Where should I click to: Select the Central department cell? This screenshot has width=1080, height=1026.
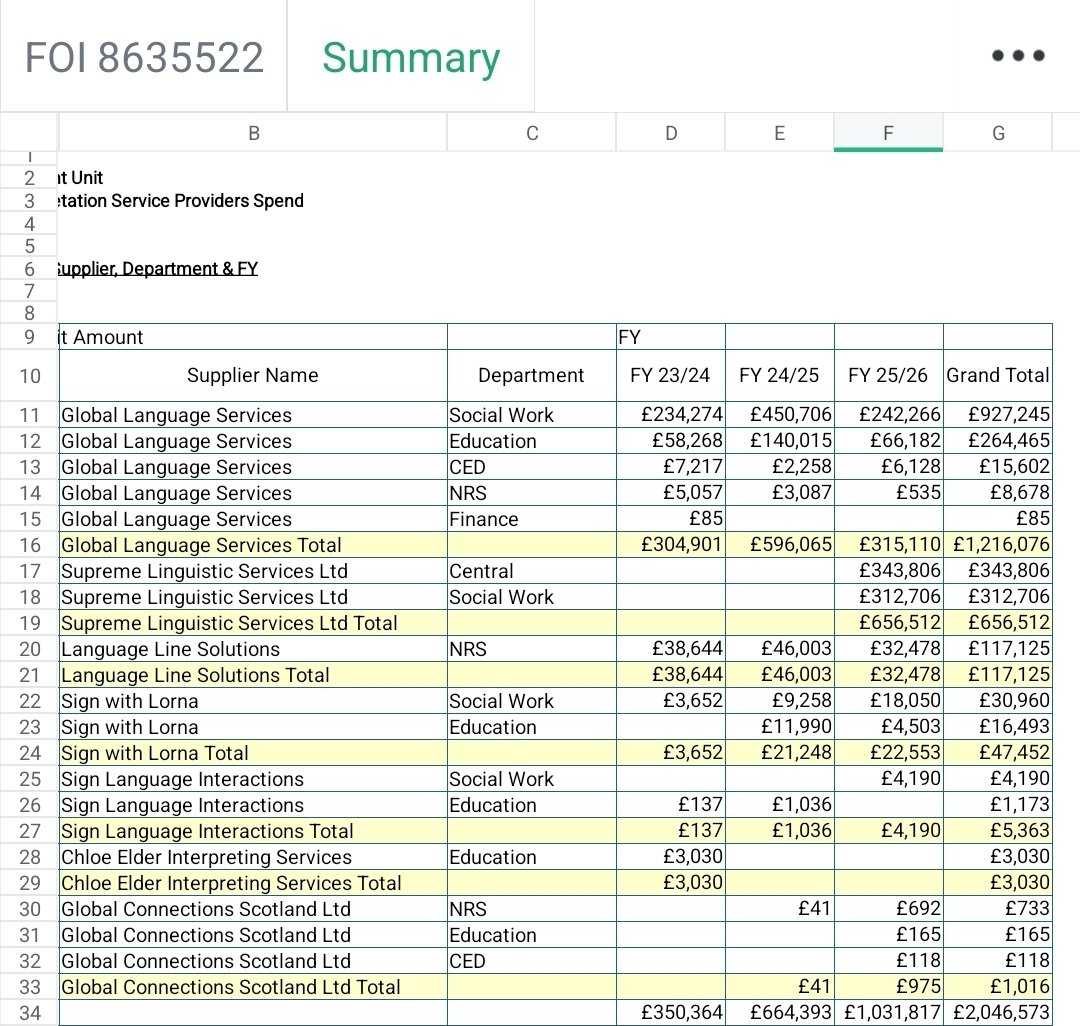pyautogui.click(x=532, y=571)
